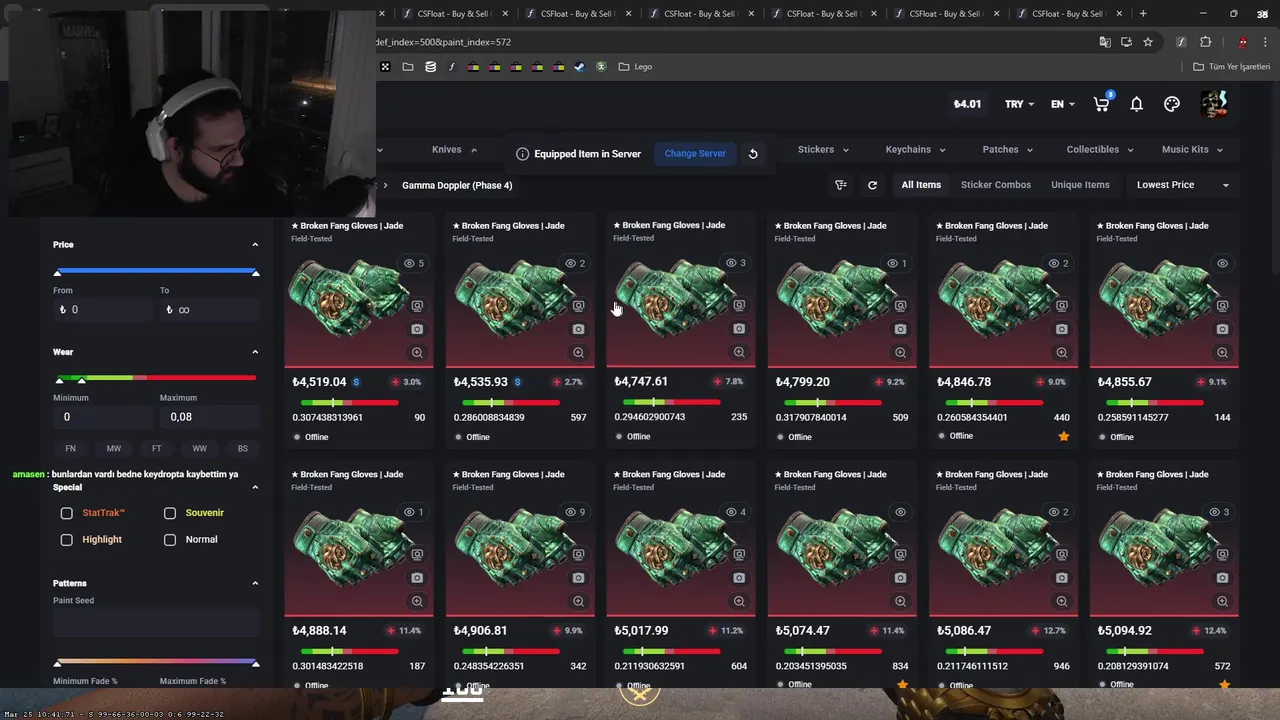Collapse the Patterns filter section

tap(255, 583)
